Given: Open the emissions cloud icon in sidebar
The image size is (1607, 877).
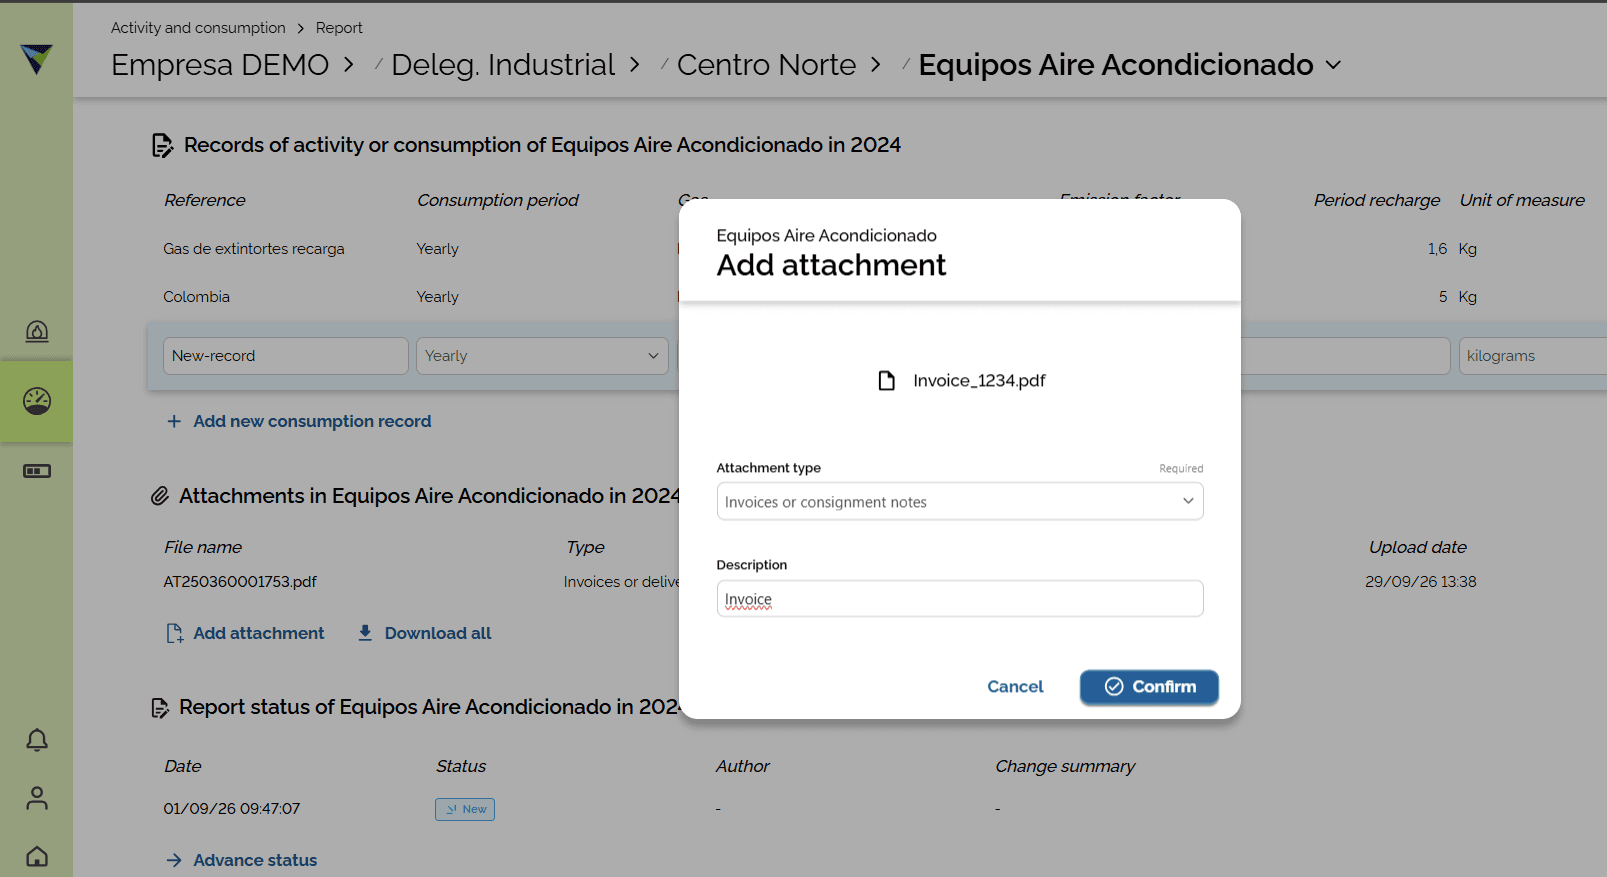Looking at the screenshot, I should coord(37,331).
